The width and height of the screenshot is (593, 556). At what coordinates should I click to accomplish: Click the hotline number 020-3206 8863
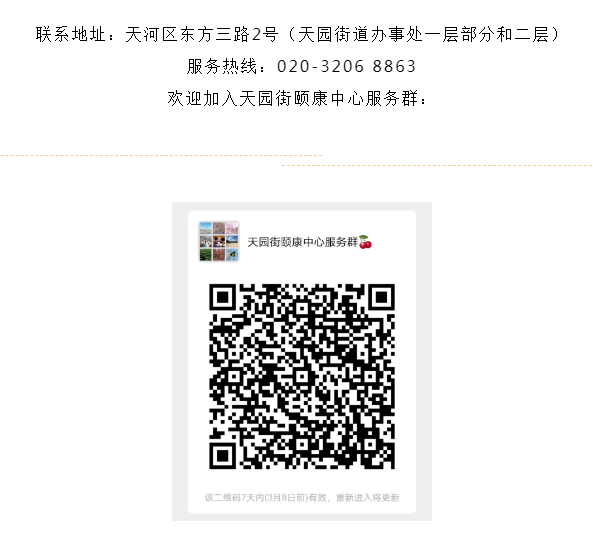[x=346, y=66]
